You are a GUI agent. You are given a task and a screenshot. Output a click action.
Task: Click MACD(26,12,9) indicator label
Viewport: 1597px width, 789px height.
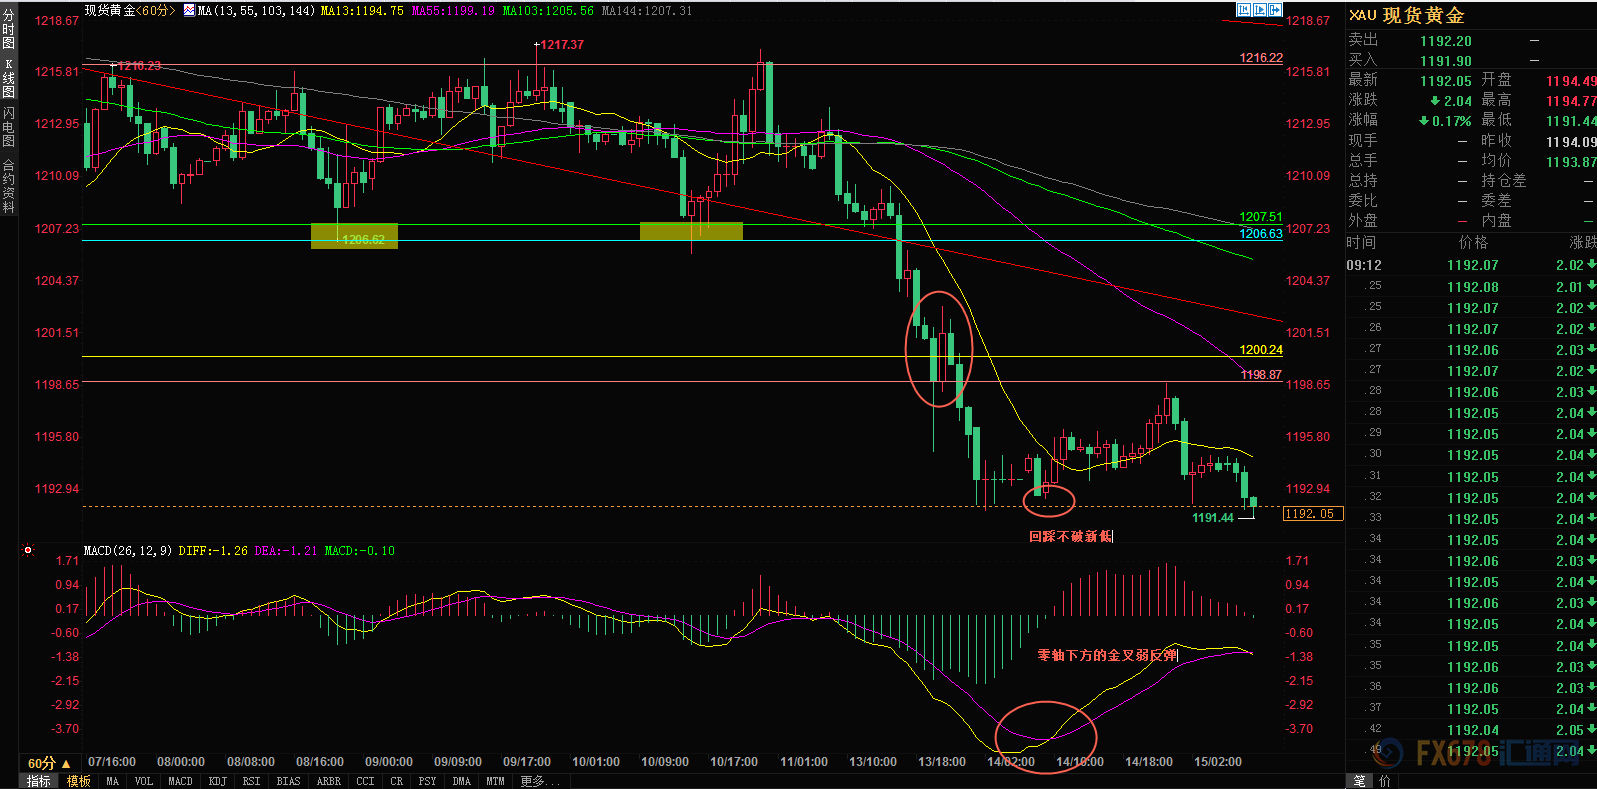(128, 551)
